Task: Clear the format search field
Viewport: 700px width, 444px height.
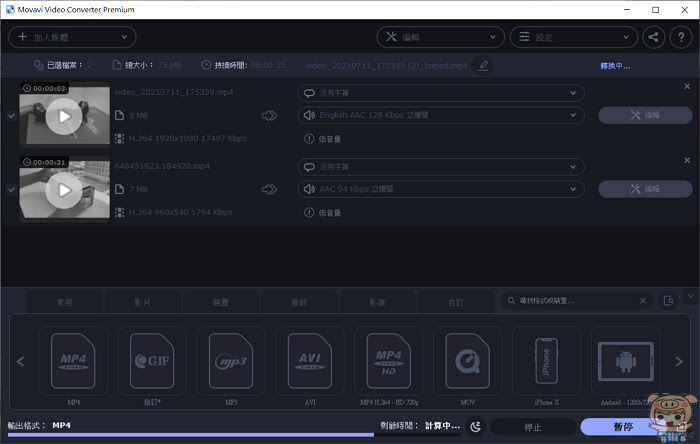Action: coord(643,301)
